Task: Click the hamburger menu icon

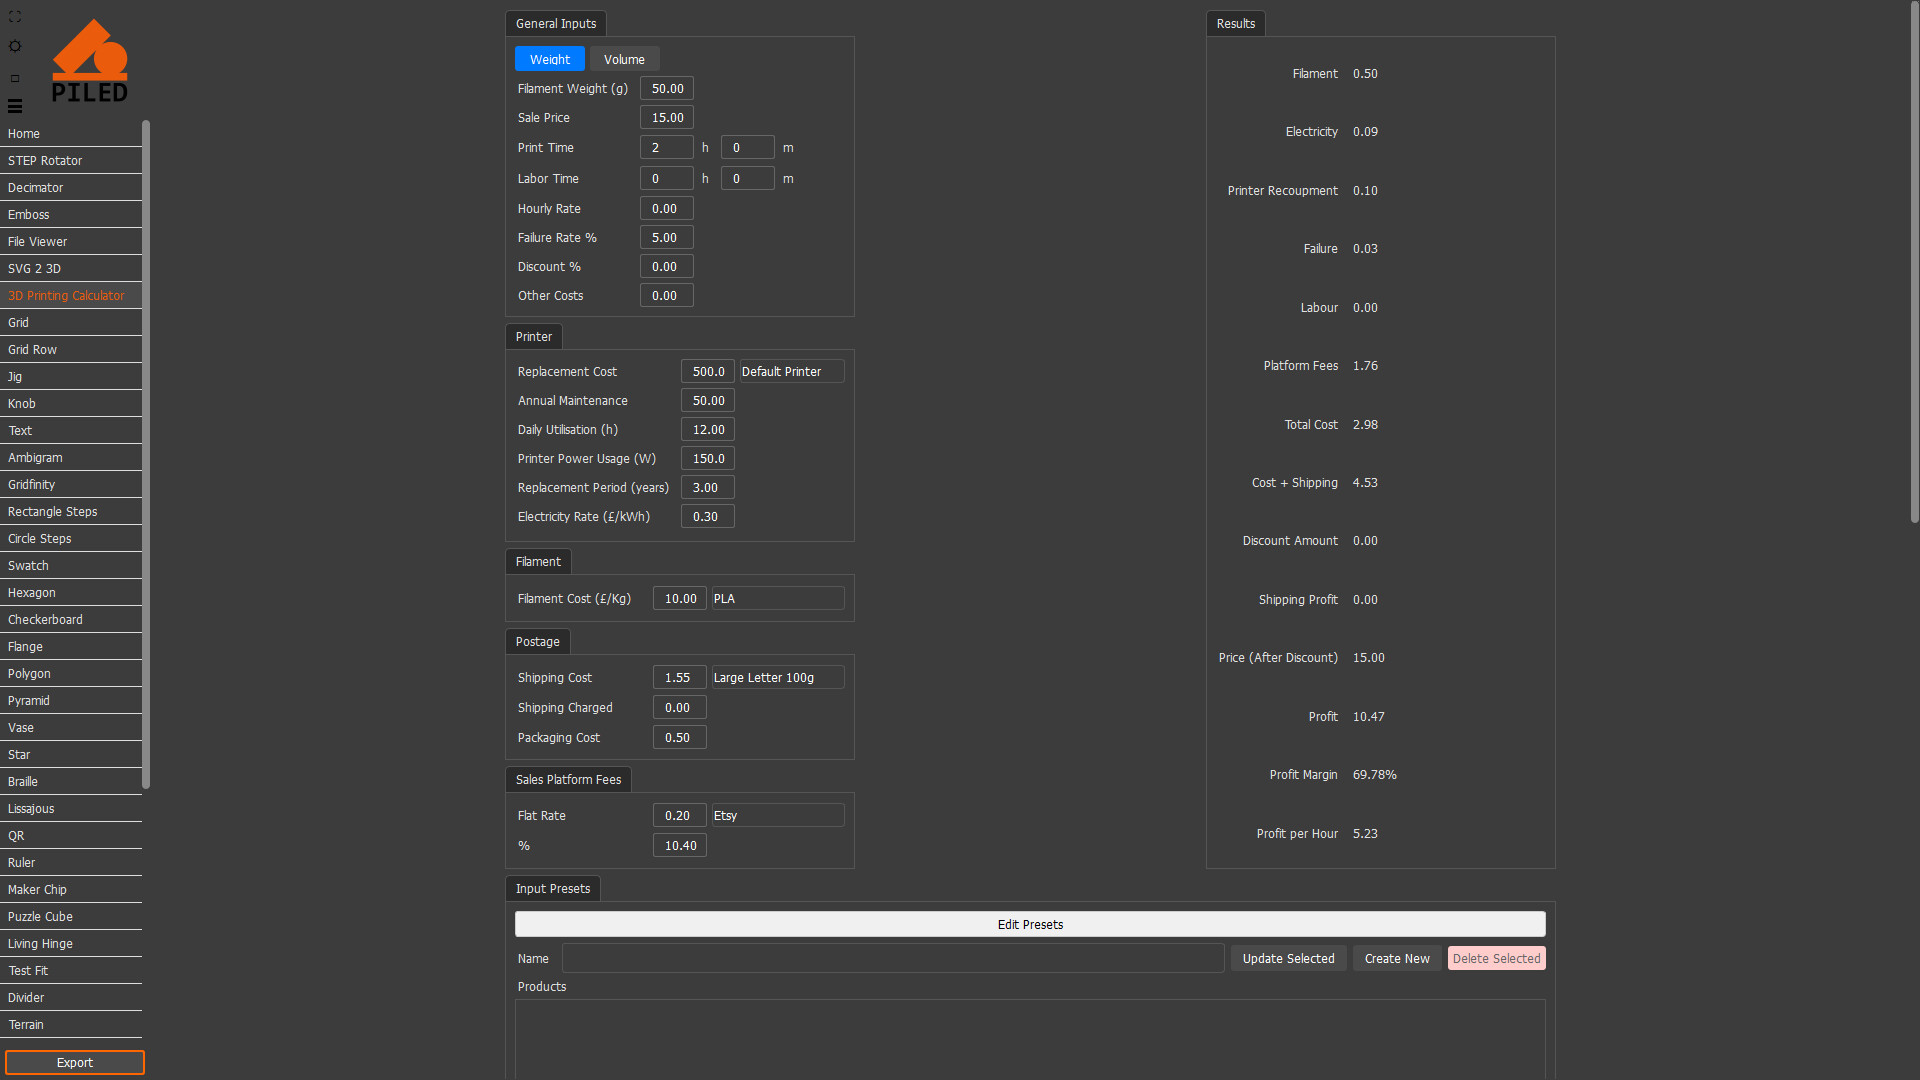Action: (x=15, y=106)
